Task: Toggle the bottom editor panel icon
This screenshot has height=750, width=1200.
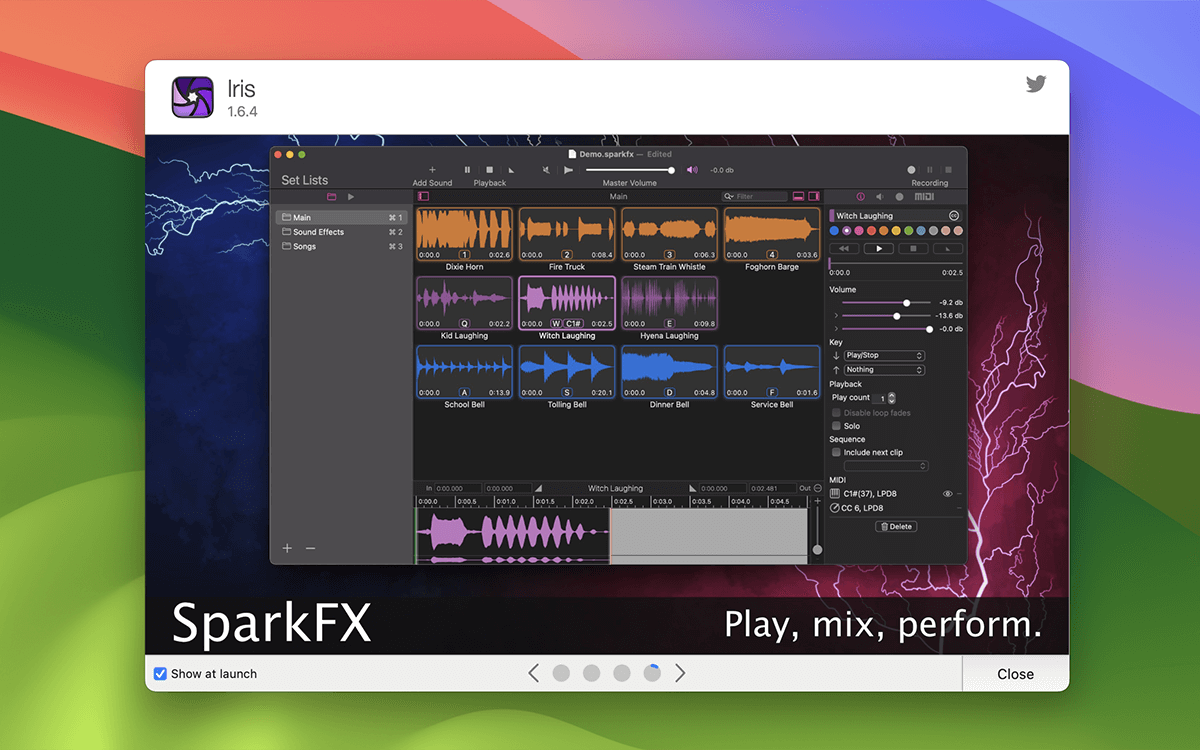Action: (798, 197)
